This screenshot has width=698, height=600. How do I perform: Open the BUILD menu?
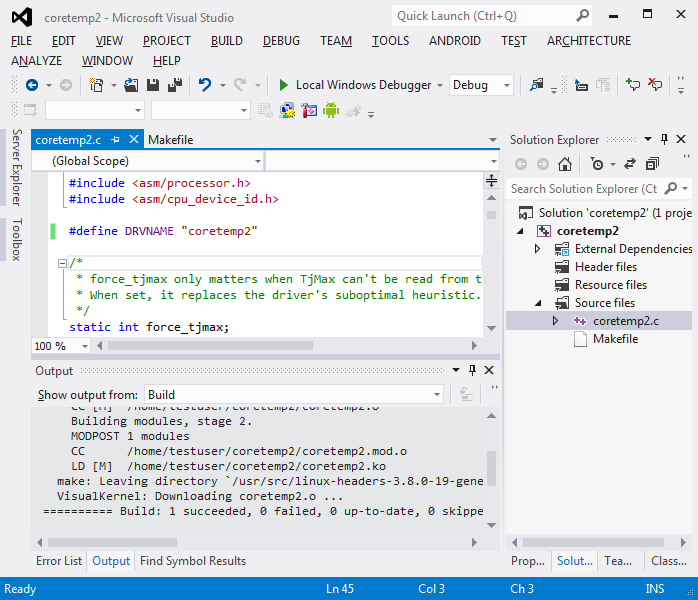(x=227, y=41)
